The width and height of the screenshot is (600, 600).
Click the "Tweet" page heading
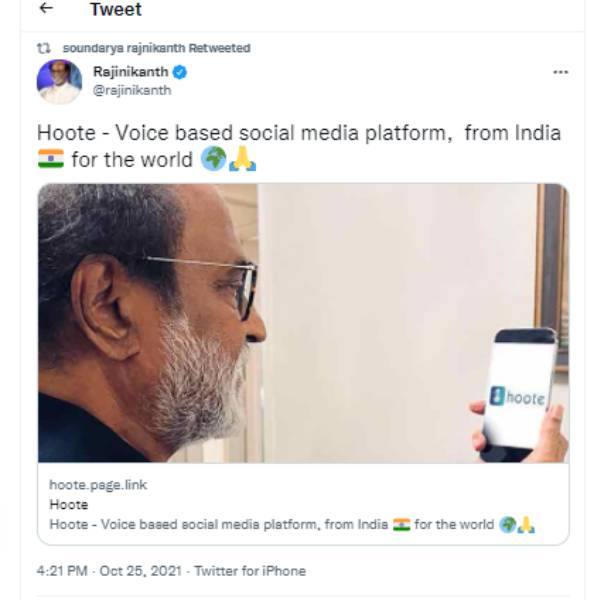[x=115, y=10]
